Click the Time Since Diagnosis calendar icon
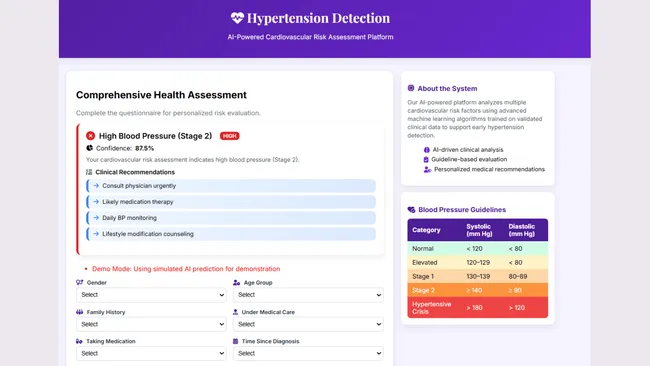The width and height of the screenshot is (650, 366). [x=235, y=341]
